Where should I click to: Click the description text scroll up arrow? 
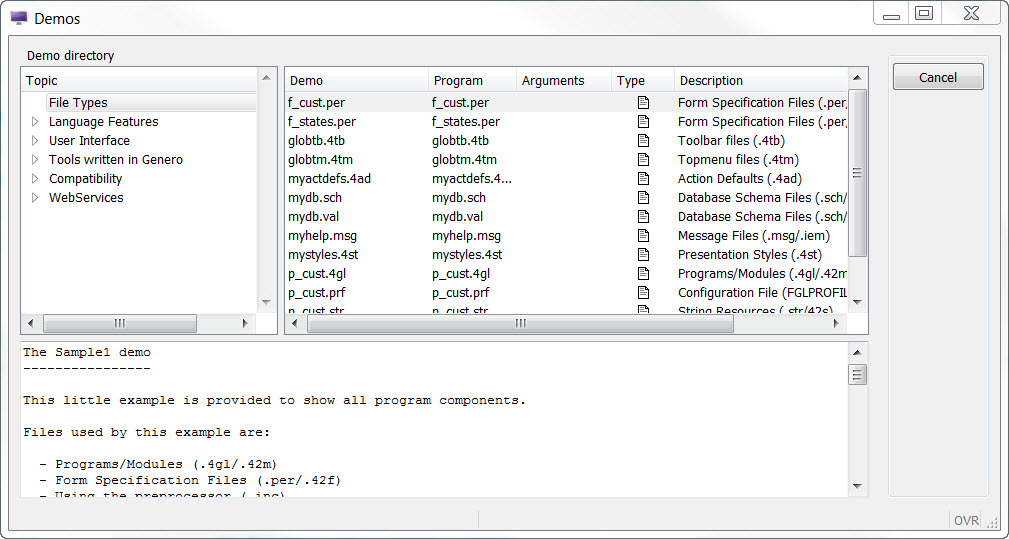(x=857, y=352)
